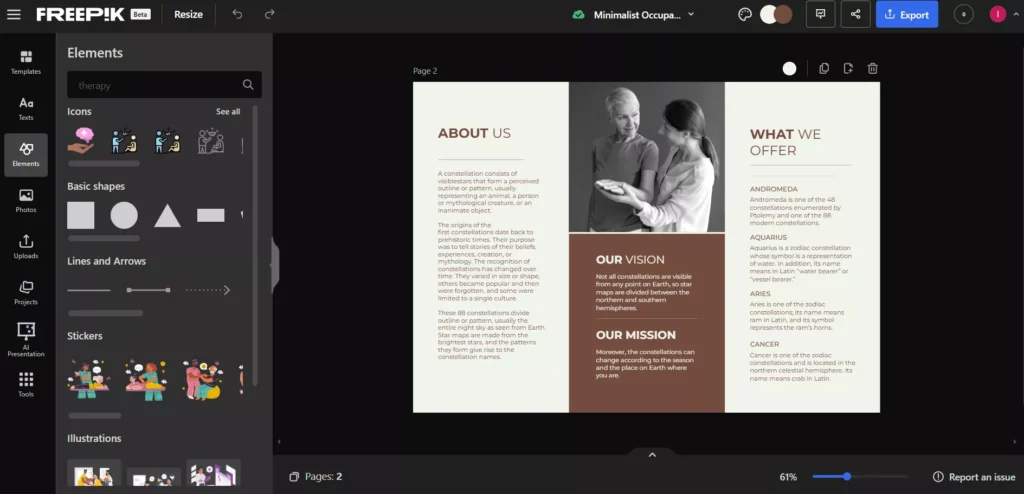Insert the first therapy sticker
This screenshot has width=1024, height=494.
click(x=89, y=379)
